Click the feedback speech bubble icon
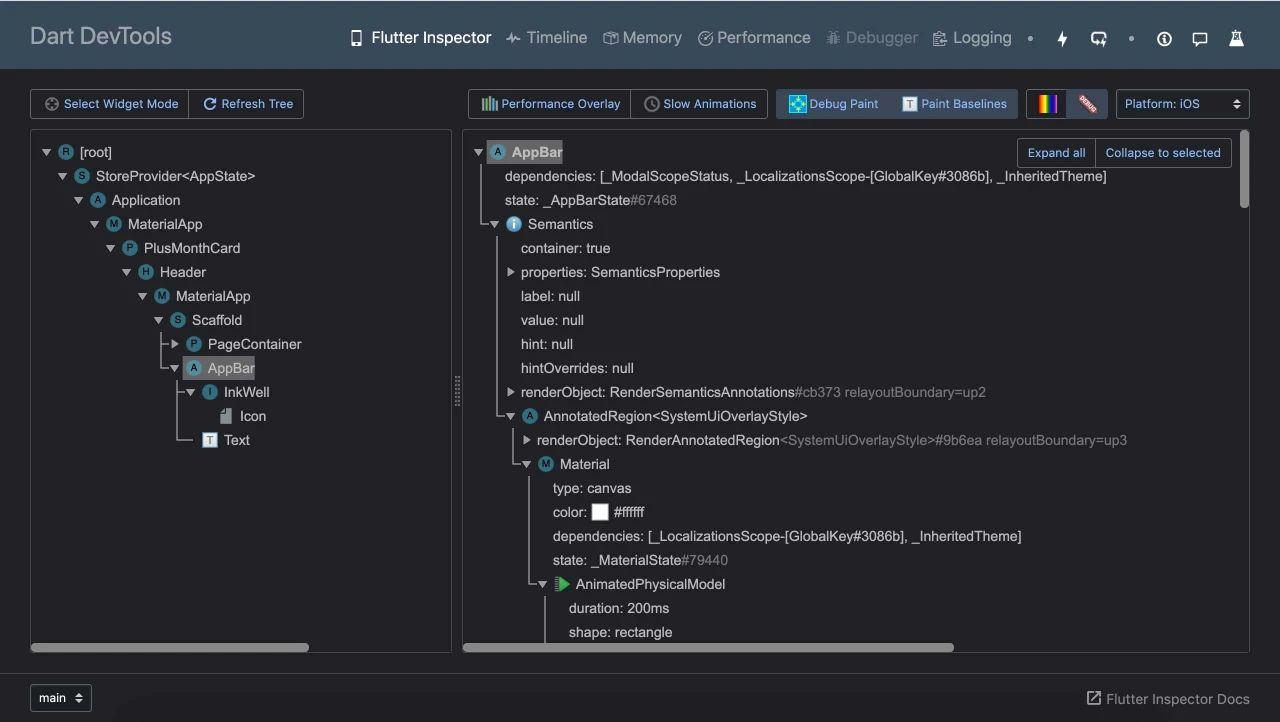This screenshot has height=722, width=1280. tap(1200, 38)
